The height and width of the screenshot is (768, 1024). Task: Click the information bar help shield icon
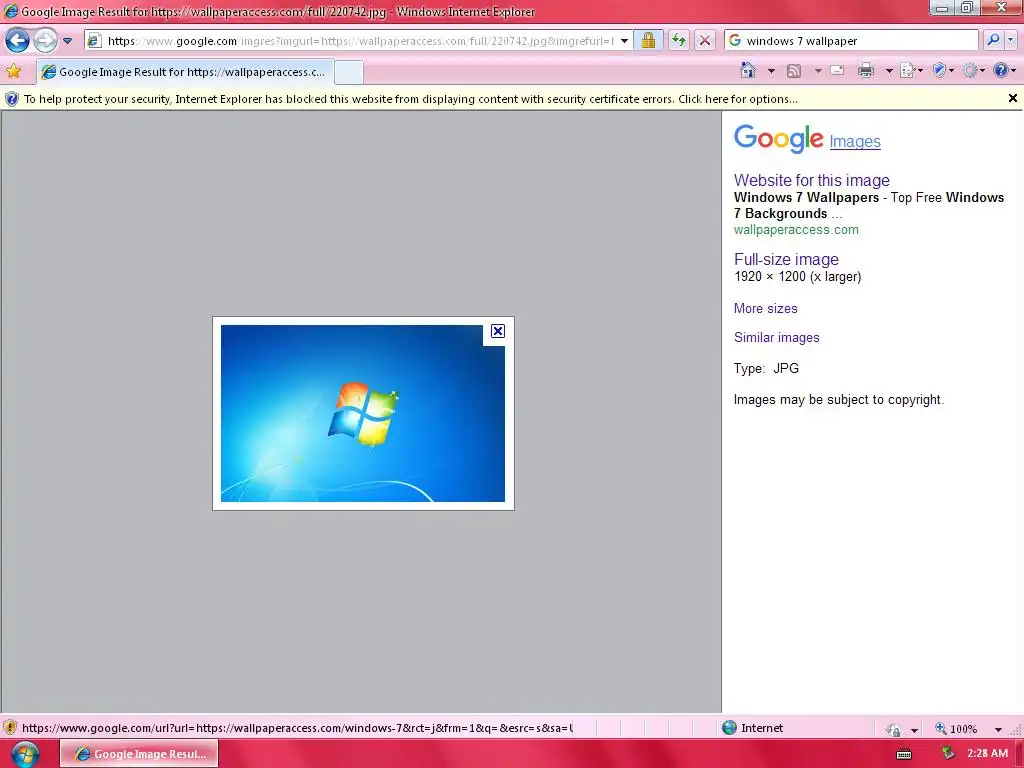(12, 99)
